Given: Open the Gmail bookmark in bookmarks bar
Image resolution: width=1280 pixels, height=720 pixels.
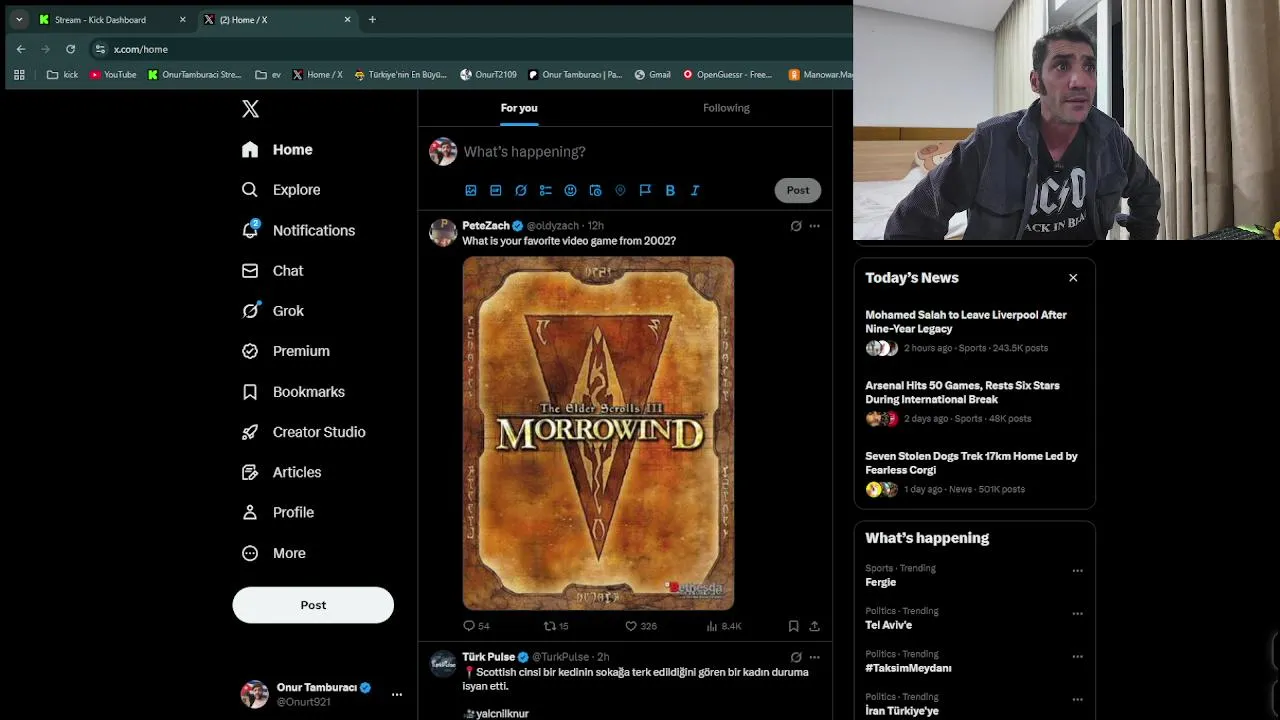Looking at the screenshot, I should tap(652, 75).
